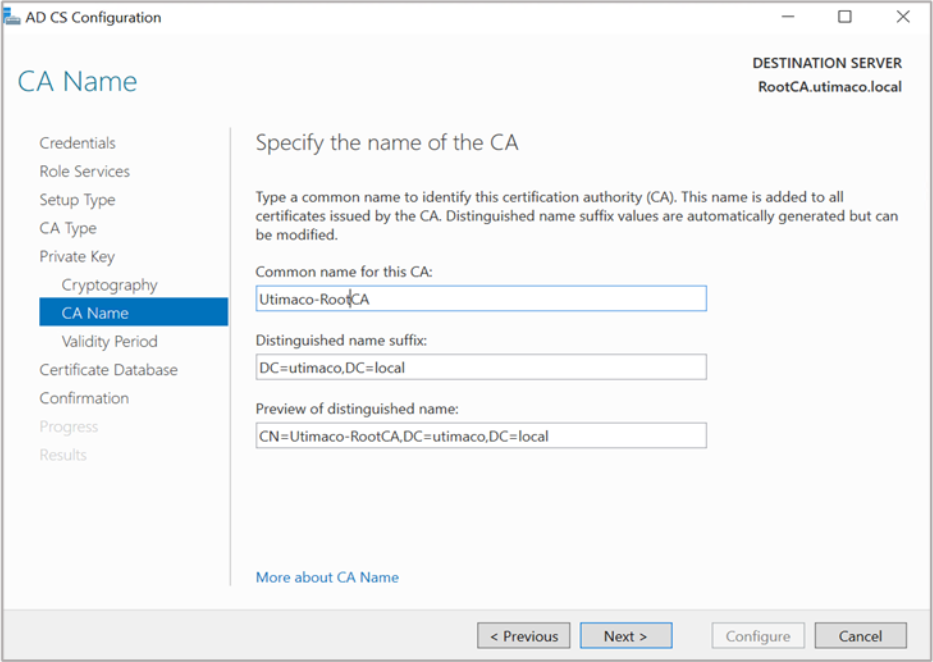Open the Certificate Database step
The image size is (933, 662).
108,370
